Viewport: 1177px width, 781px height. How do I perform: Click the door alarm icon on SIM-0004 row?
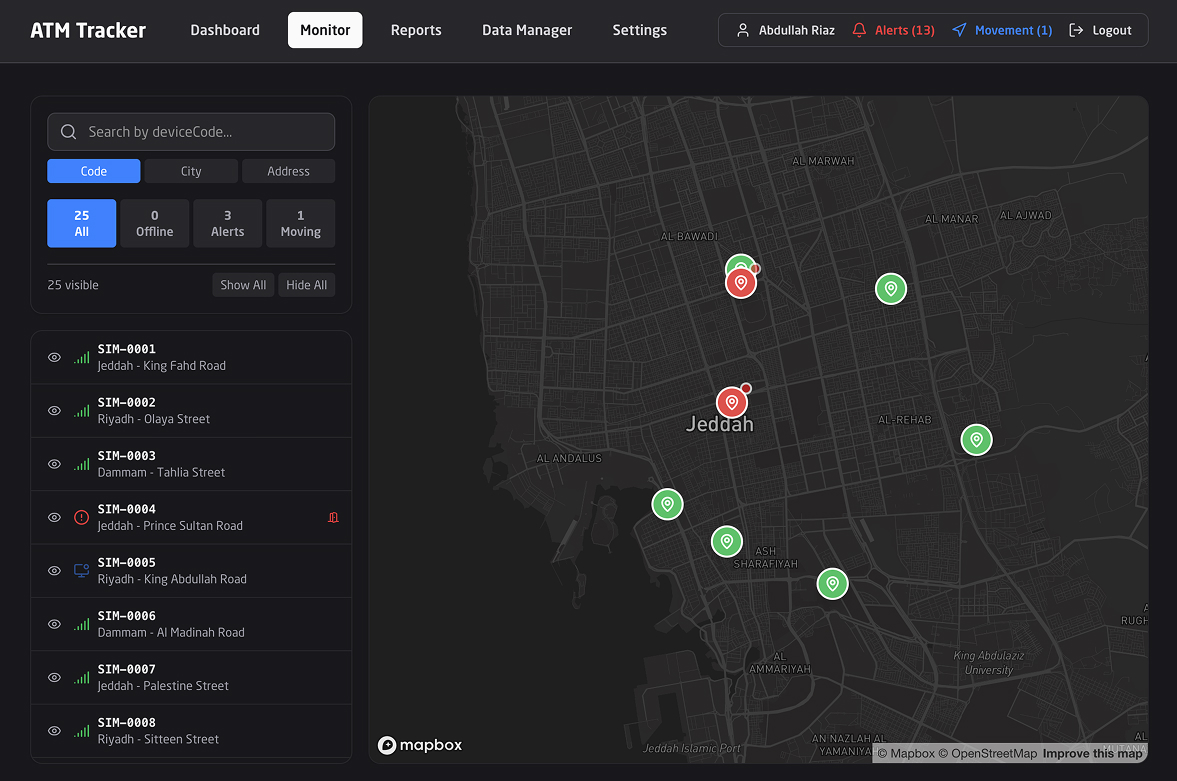click(333, 517)
